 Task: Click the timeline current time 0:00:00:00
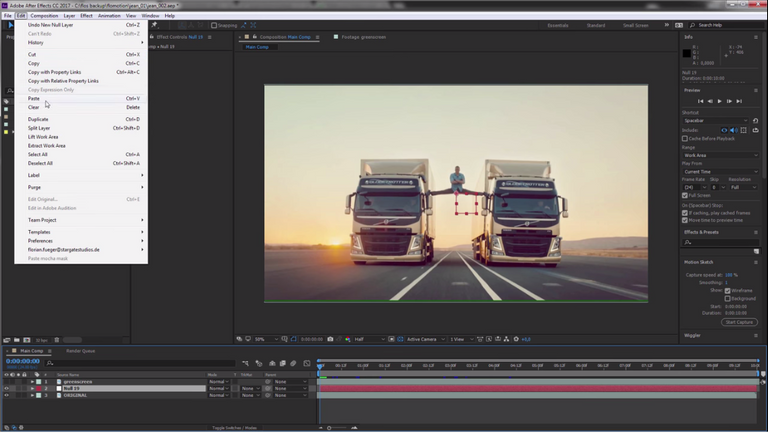23,361
